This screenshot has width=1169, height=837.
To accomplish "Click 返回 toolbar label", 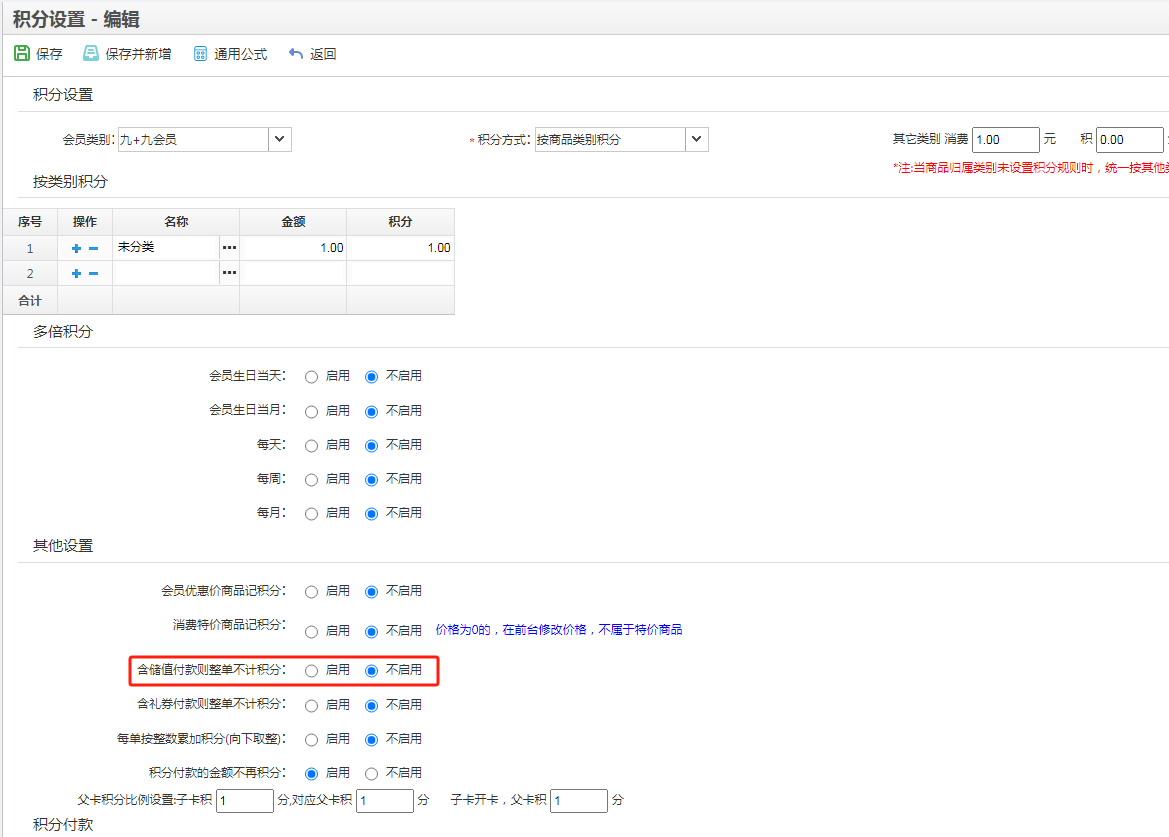I will 323,54.
